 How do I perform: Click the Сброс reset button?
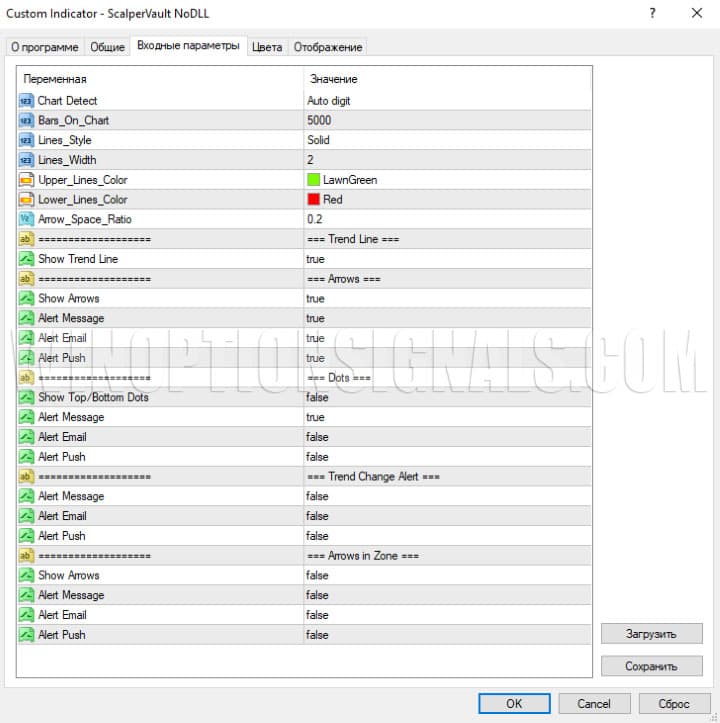(672, 703)
